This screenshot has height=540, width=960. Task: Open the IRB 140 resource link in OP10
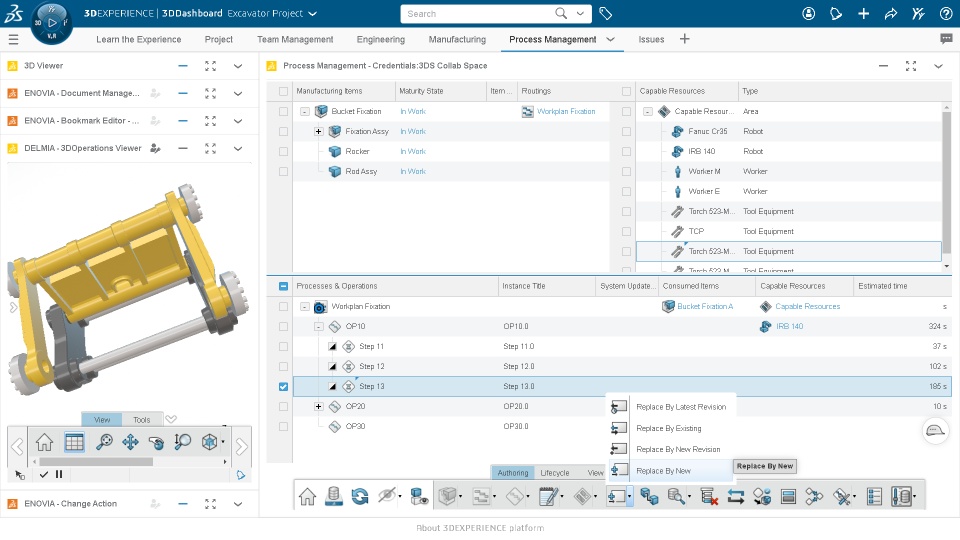coord(789,326)
